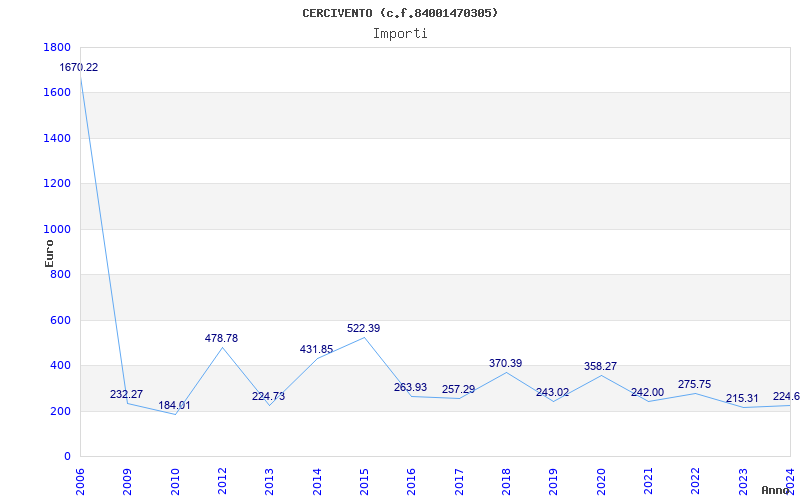Viewport: 800px width, 500px height.
Task: Click the 263.93 data label
Action: coord(411,387)
